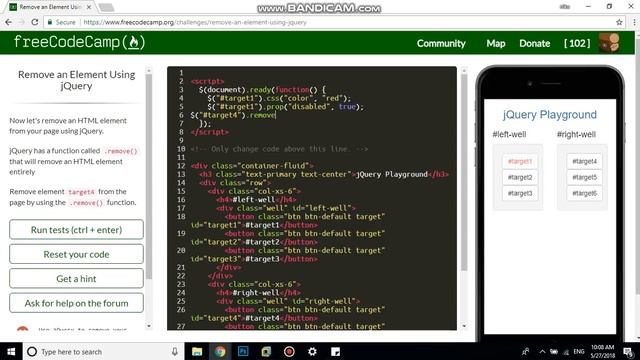Viewport: 640px width, 360px height.
Task: Click the Secure padlock icon
Action: pyautogui.click(x=50, y=22)
